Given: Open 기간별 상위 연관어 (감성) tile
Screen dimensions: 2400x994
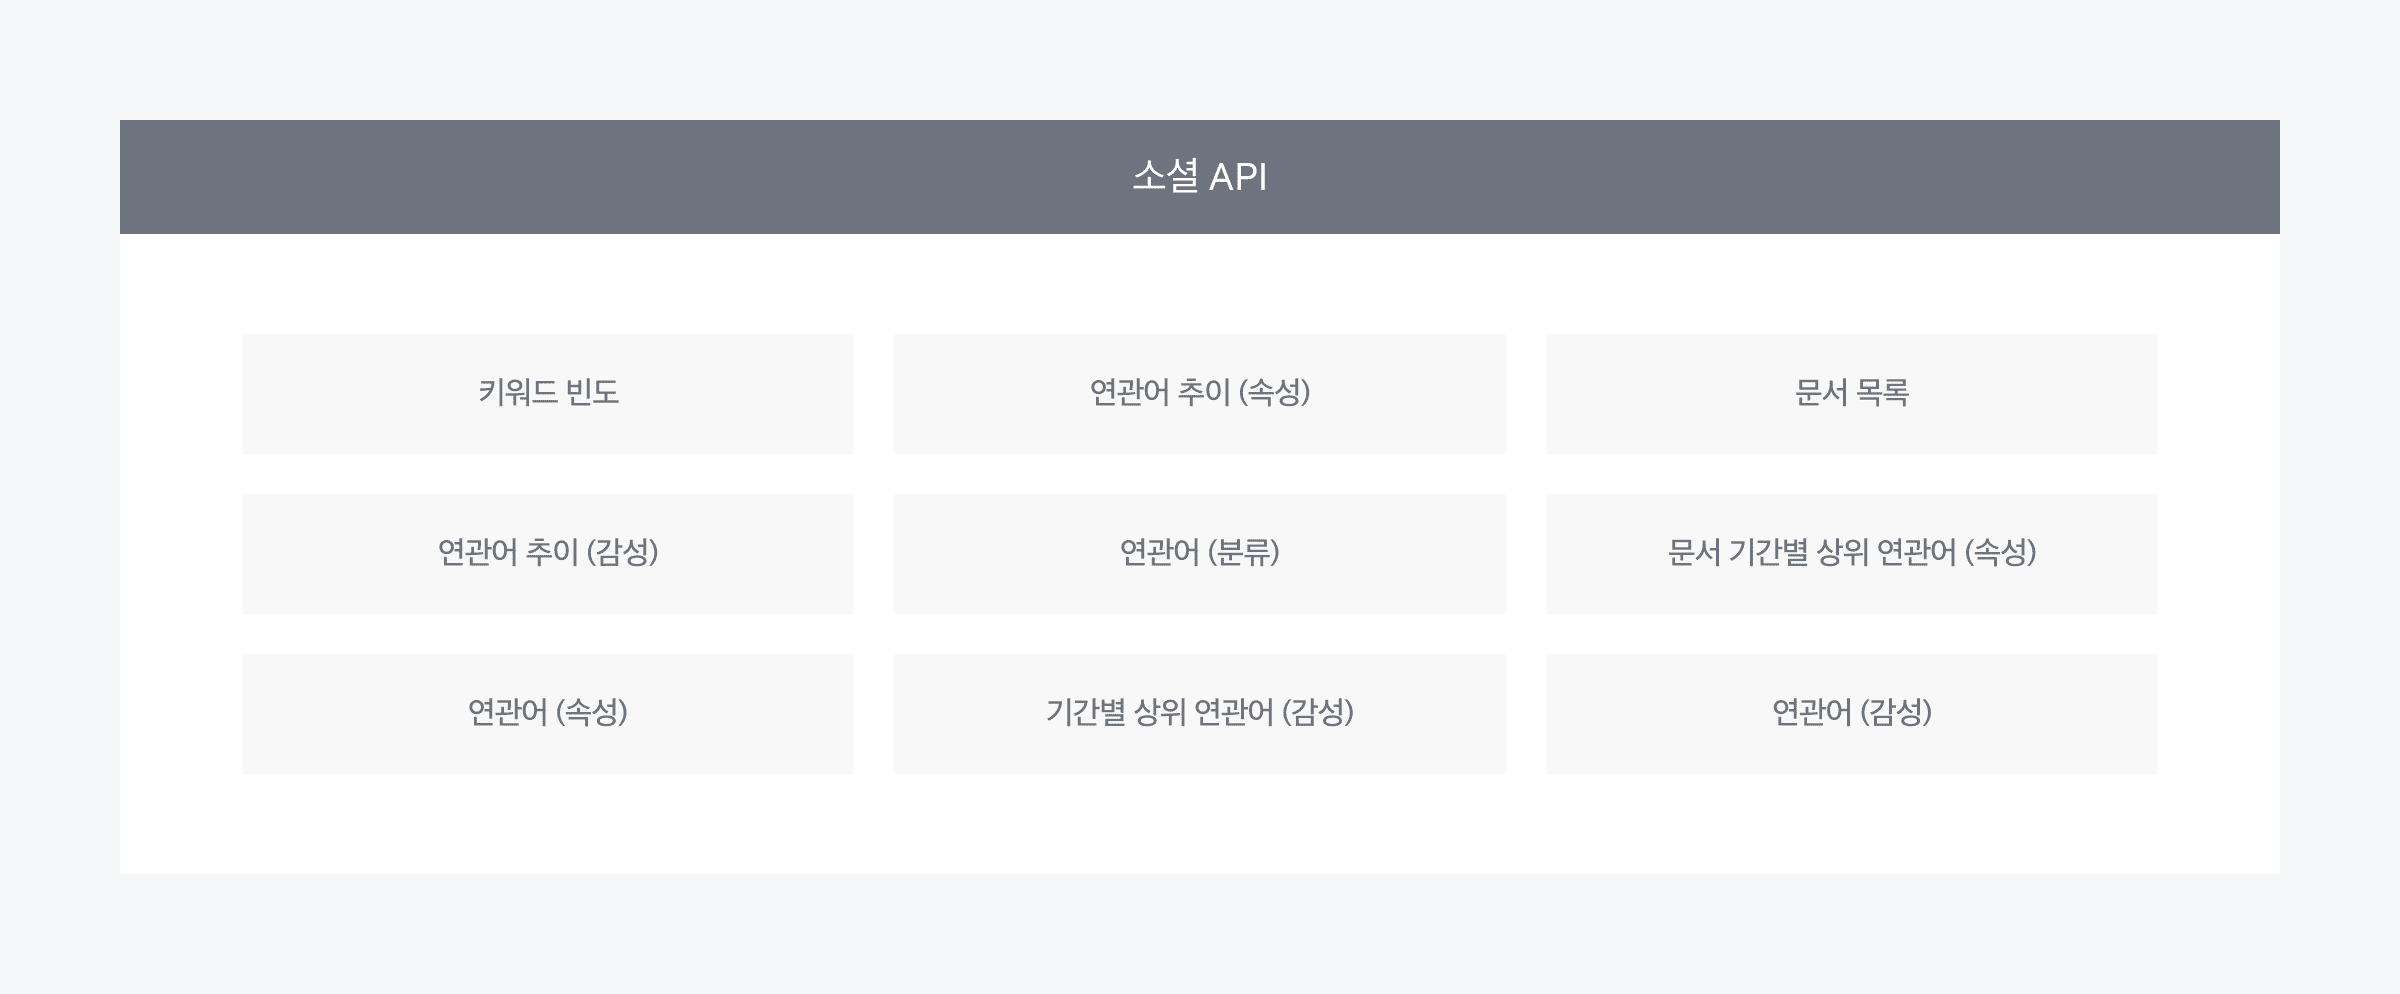Looking at the screenshot, I should pos(1199,713).
